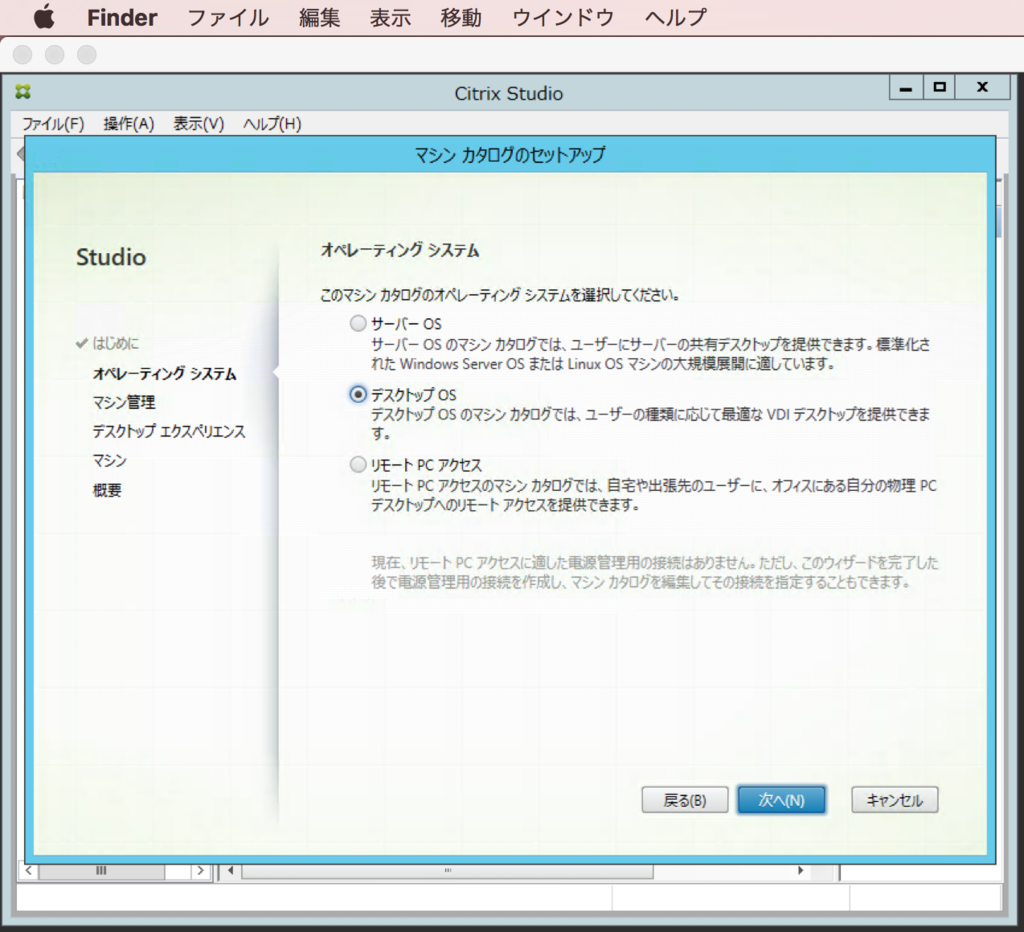Open the macOS ファイル menu
The image size is (1024, 932).
click(228, 18)
